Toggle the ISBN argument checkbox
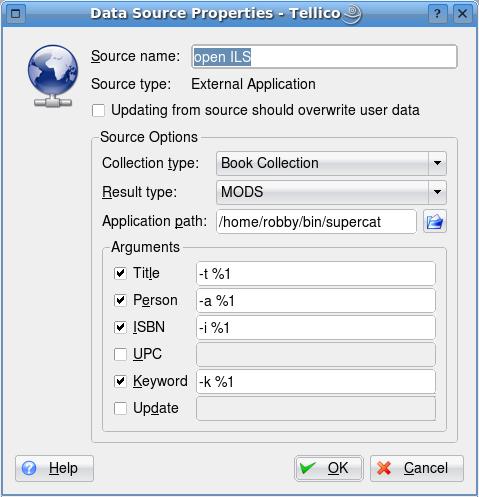Viewport: 479px width, 497px height. tap(120, 327)
